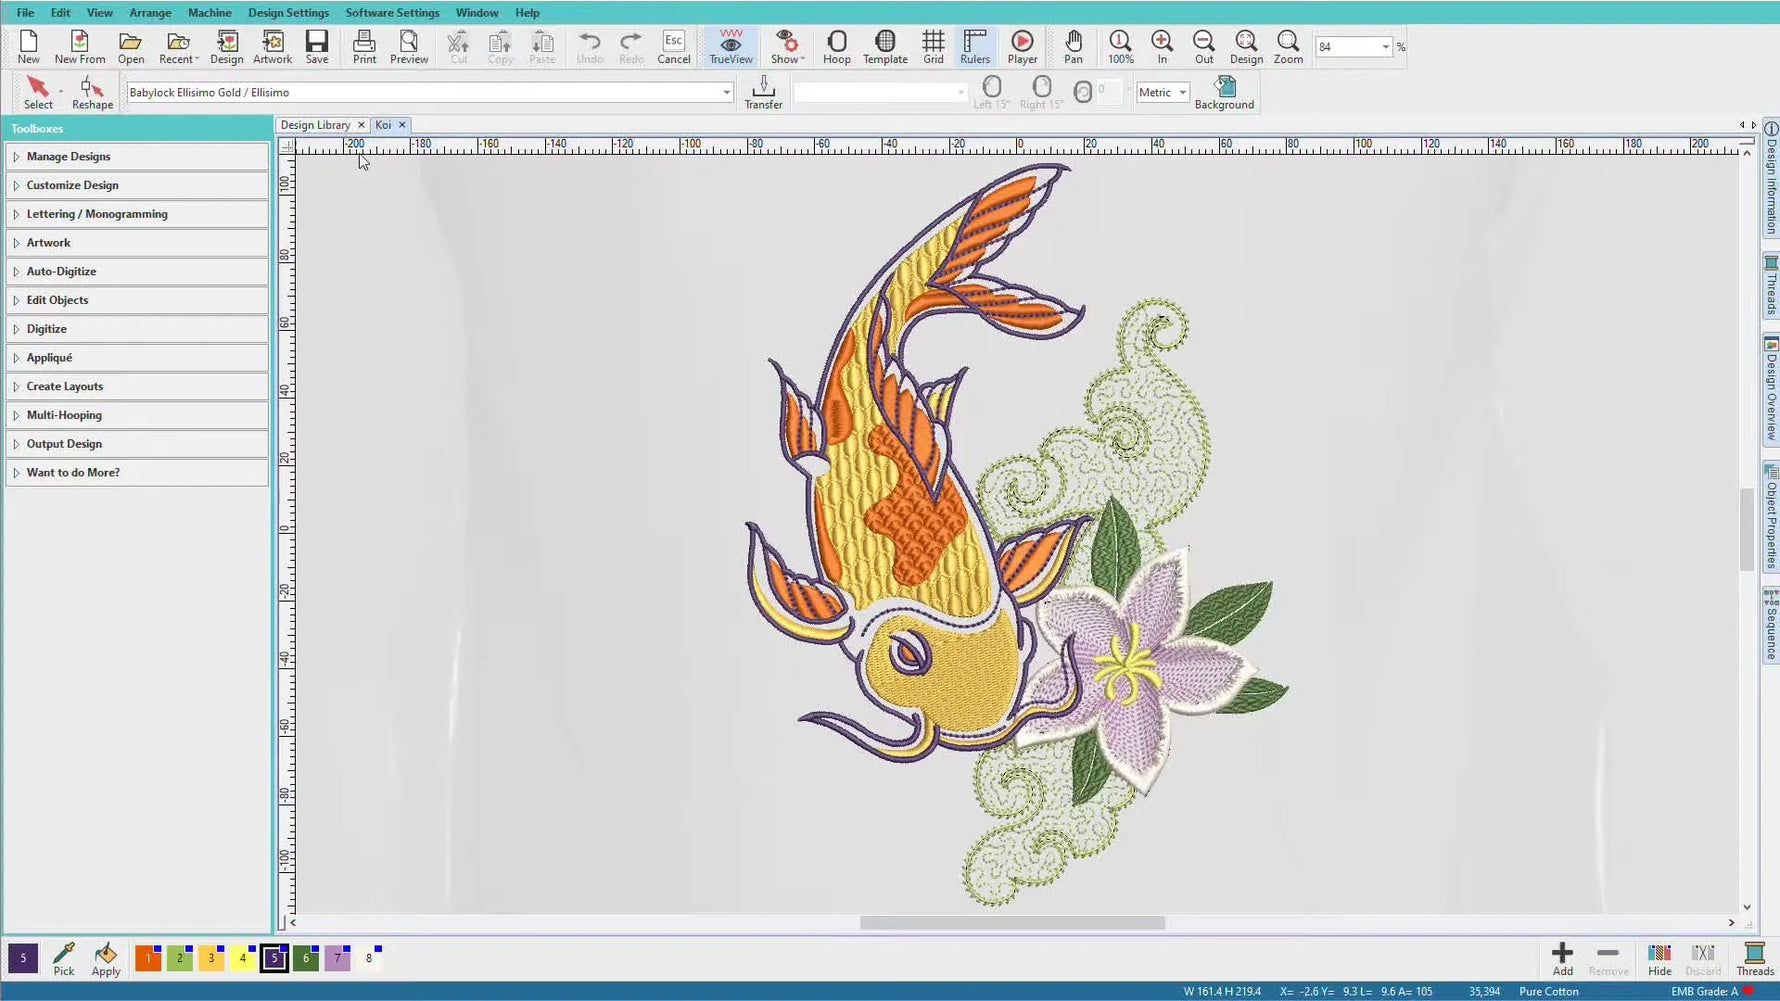Screen dimensions: 1780x1001
Task: Open the Threads icon in color bar
Action: click(1754, 958)
